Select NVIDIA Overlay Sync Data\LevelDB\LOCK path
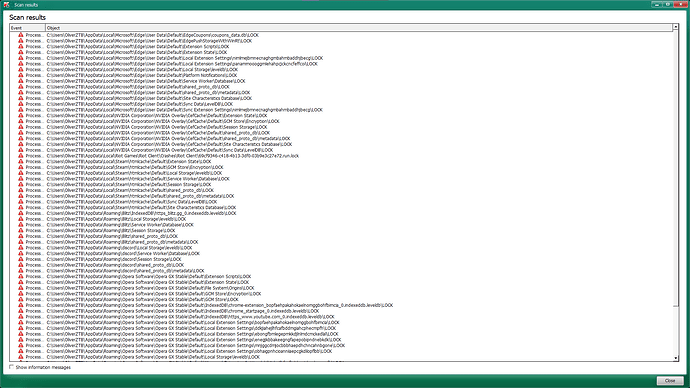Image resolution: width=690 pixels, height=388 pixels. (x=160, y=150)
